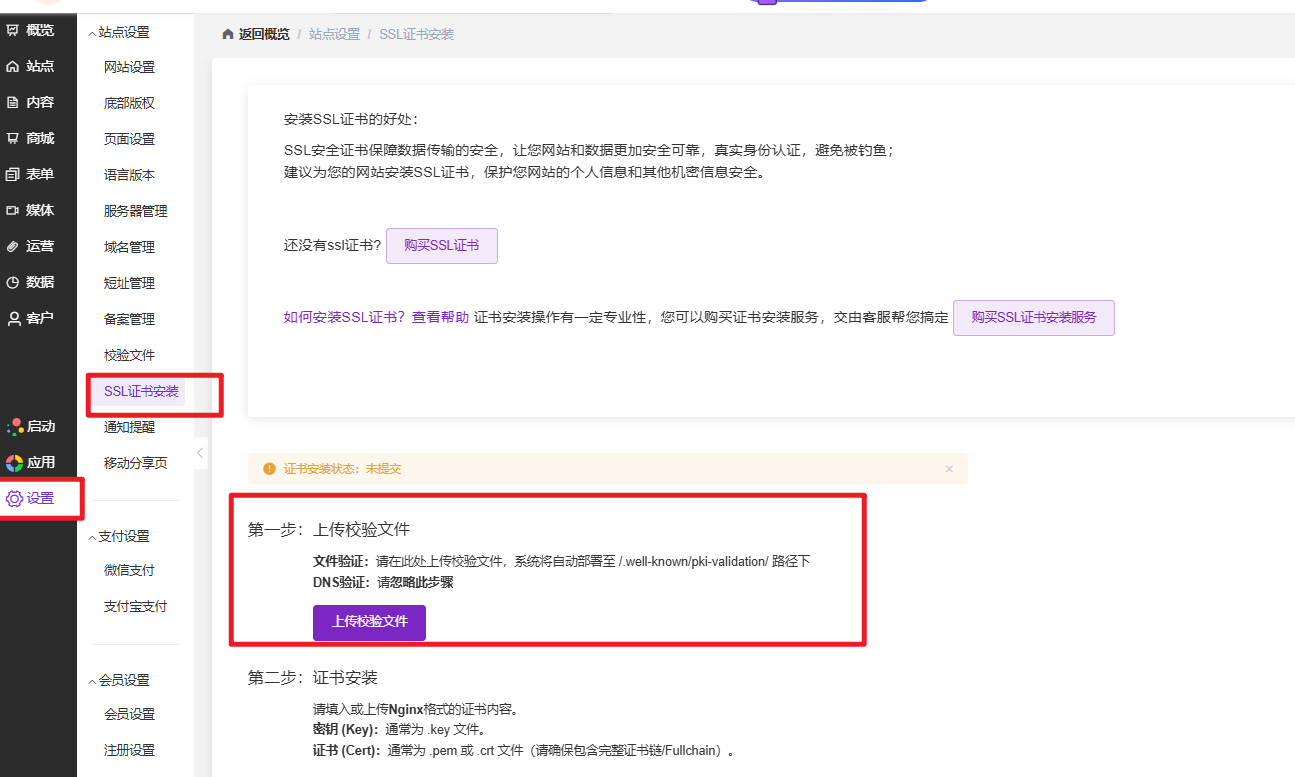The image size is (1295, 777).
Task: Click the Forms (表单) sidebar icon
Action: tap(13, 174)
